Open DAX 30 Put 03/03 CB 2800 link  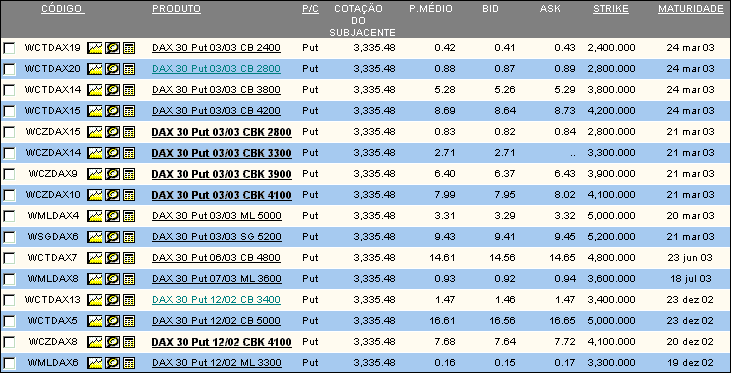click(216, 69)
